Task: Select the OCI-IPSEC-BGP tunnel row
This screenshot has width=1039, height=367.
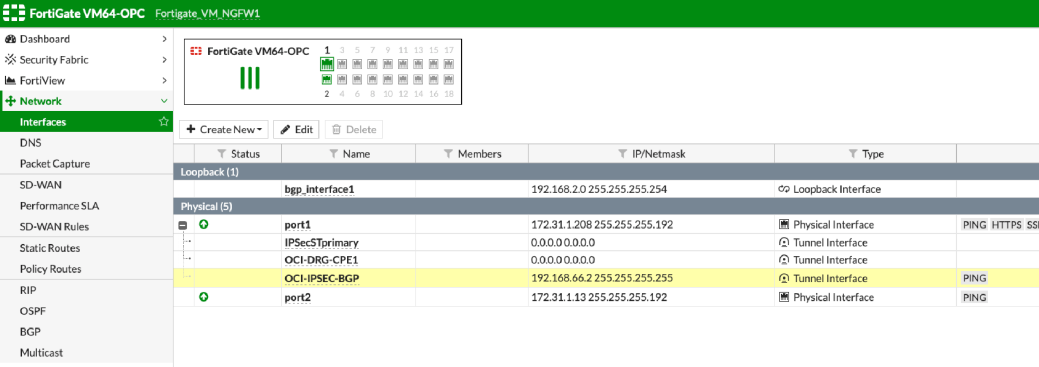Action: 606,278
